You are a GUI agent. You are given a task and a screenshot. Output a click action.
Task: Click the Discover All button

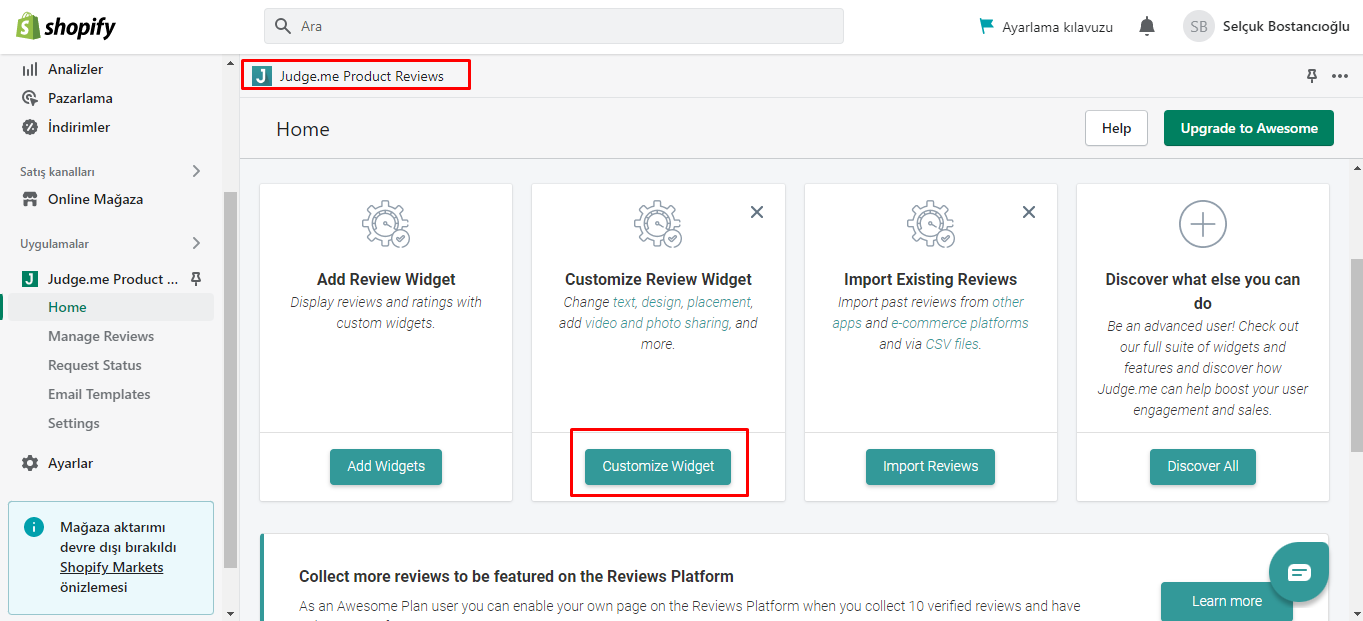(x=1203, y=466)
